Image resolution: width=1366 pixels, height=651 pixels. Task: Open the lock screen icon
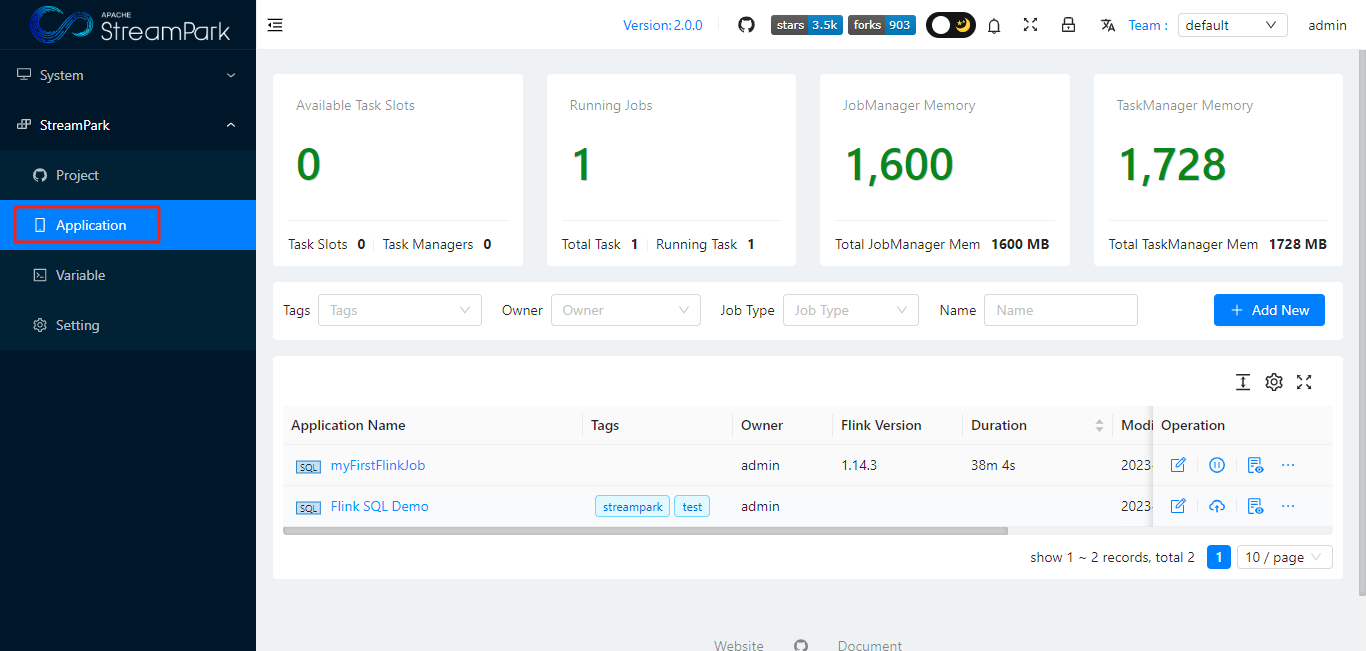(1068, 24)
